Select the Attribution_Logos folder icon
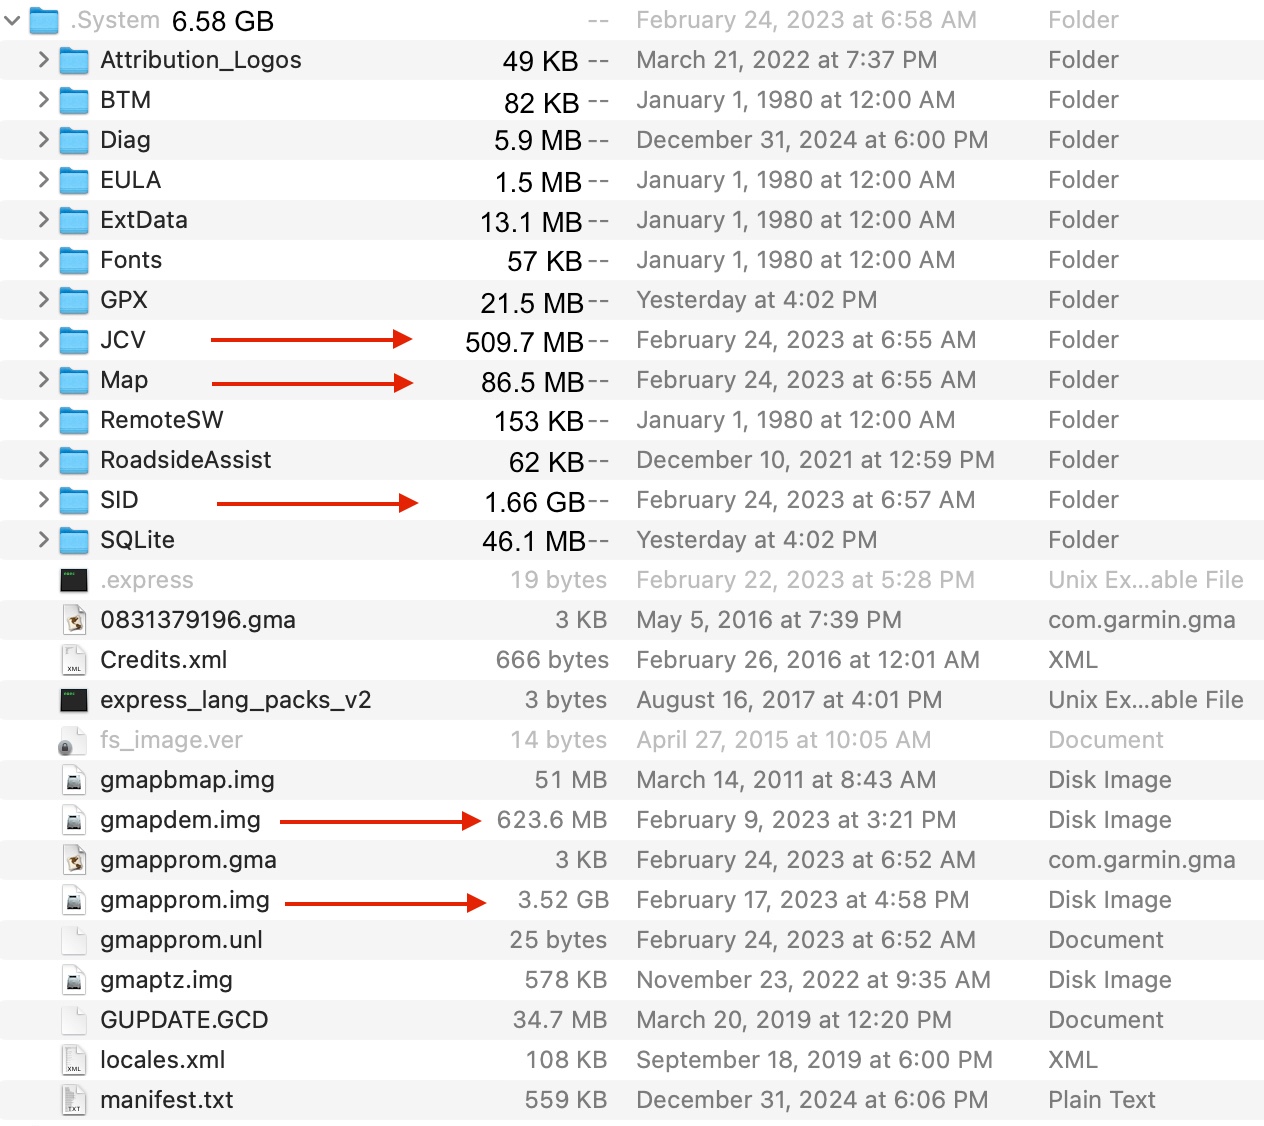Viewport: 1264px width, 1126px height. (x=74, y=60)
